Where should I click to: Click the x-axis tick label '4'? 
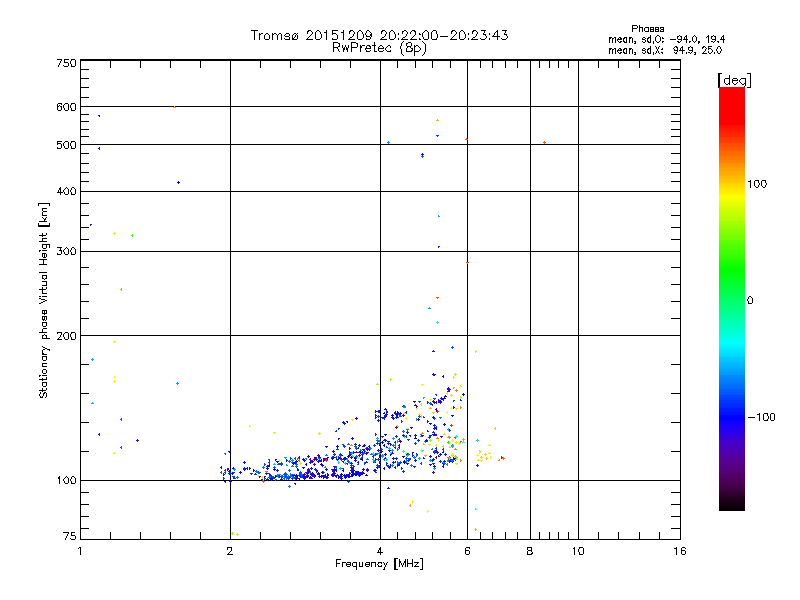click(x=380, y=551)
